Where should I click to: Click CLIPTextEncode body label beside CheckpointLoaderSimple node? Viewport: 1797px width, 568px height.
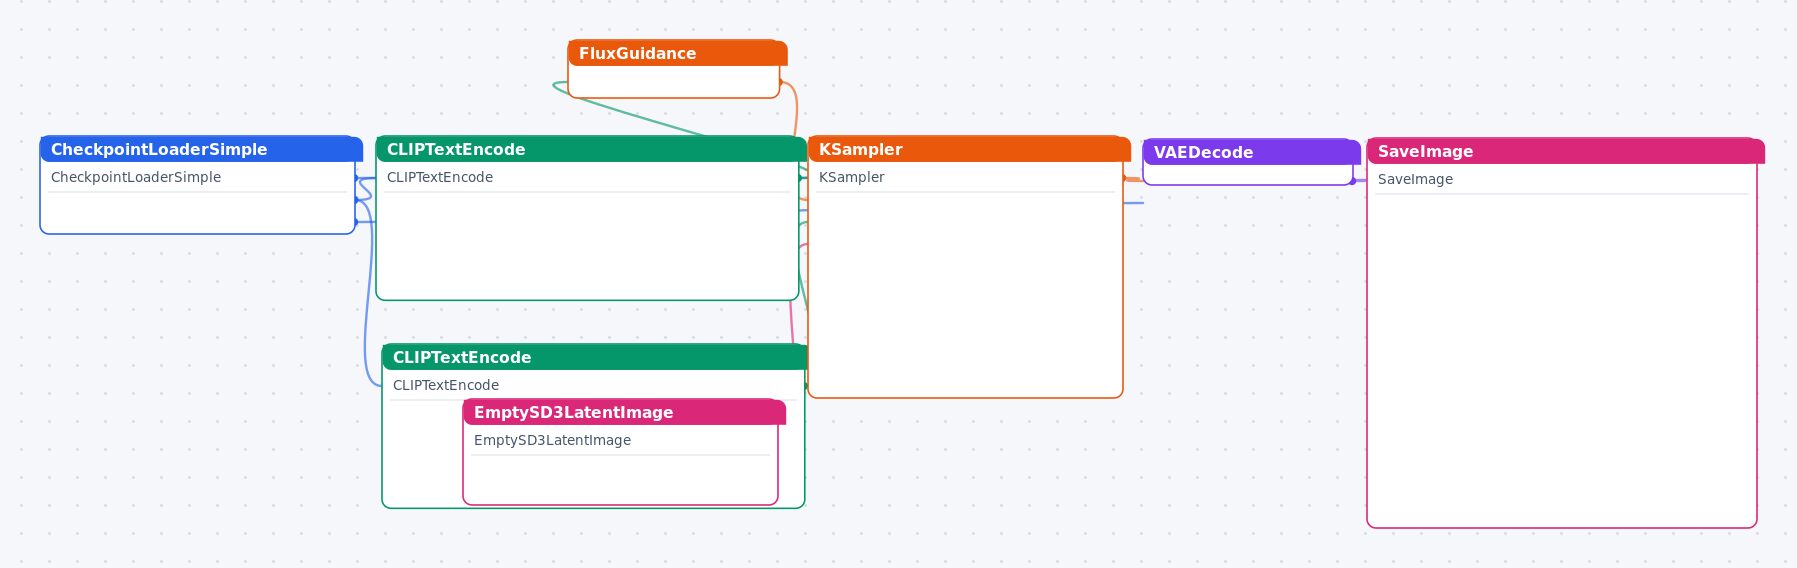pos(440,177)
